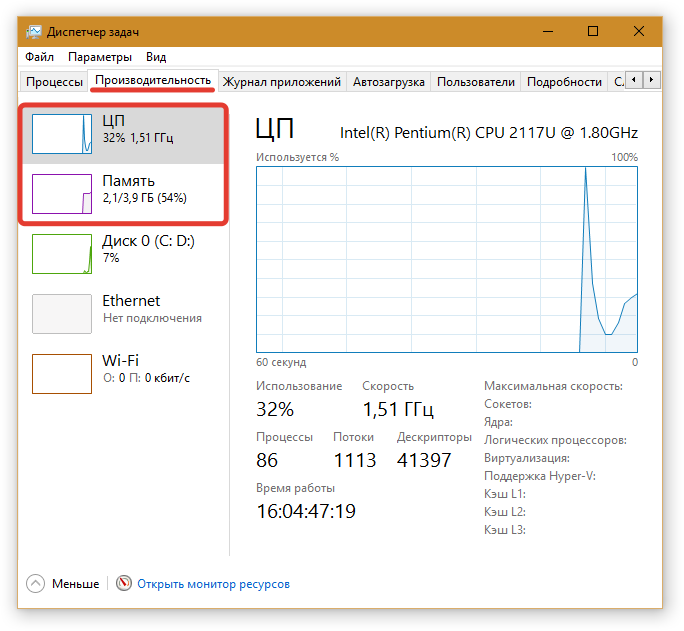Viewport: 684px width, 631px height.
Task: Switch to the Процессы tab
Action: [x=54, y=82]
